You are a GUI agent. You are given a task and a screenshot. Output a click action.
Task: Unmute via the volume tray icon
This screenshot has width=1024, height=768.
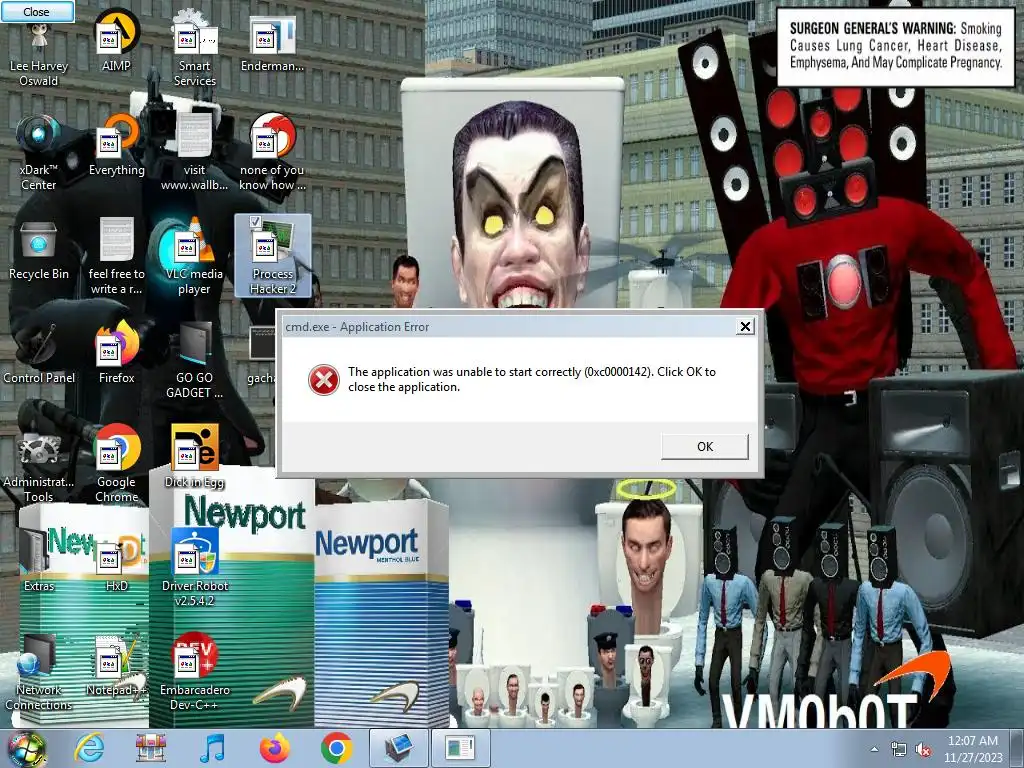(923, 750)
